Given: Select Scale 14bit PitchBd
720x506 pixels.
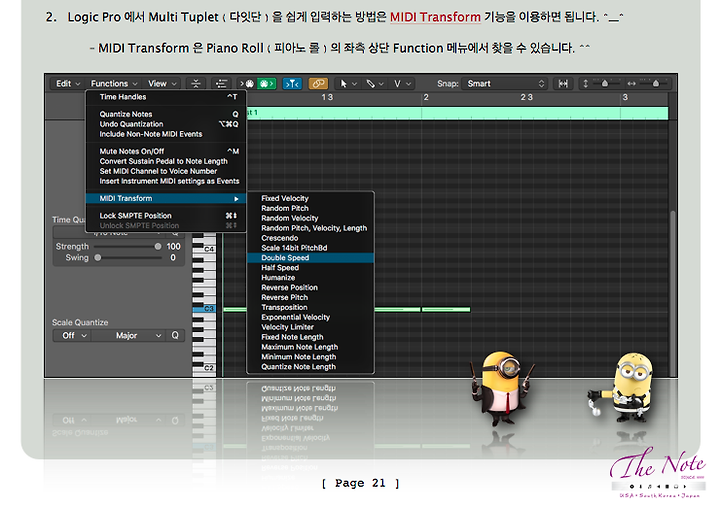Looking at the screenshot, I should coord(310,248).
